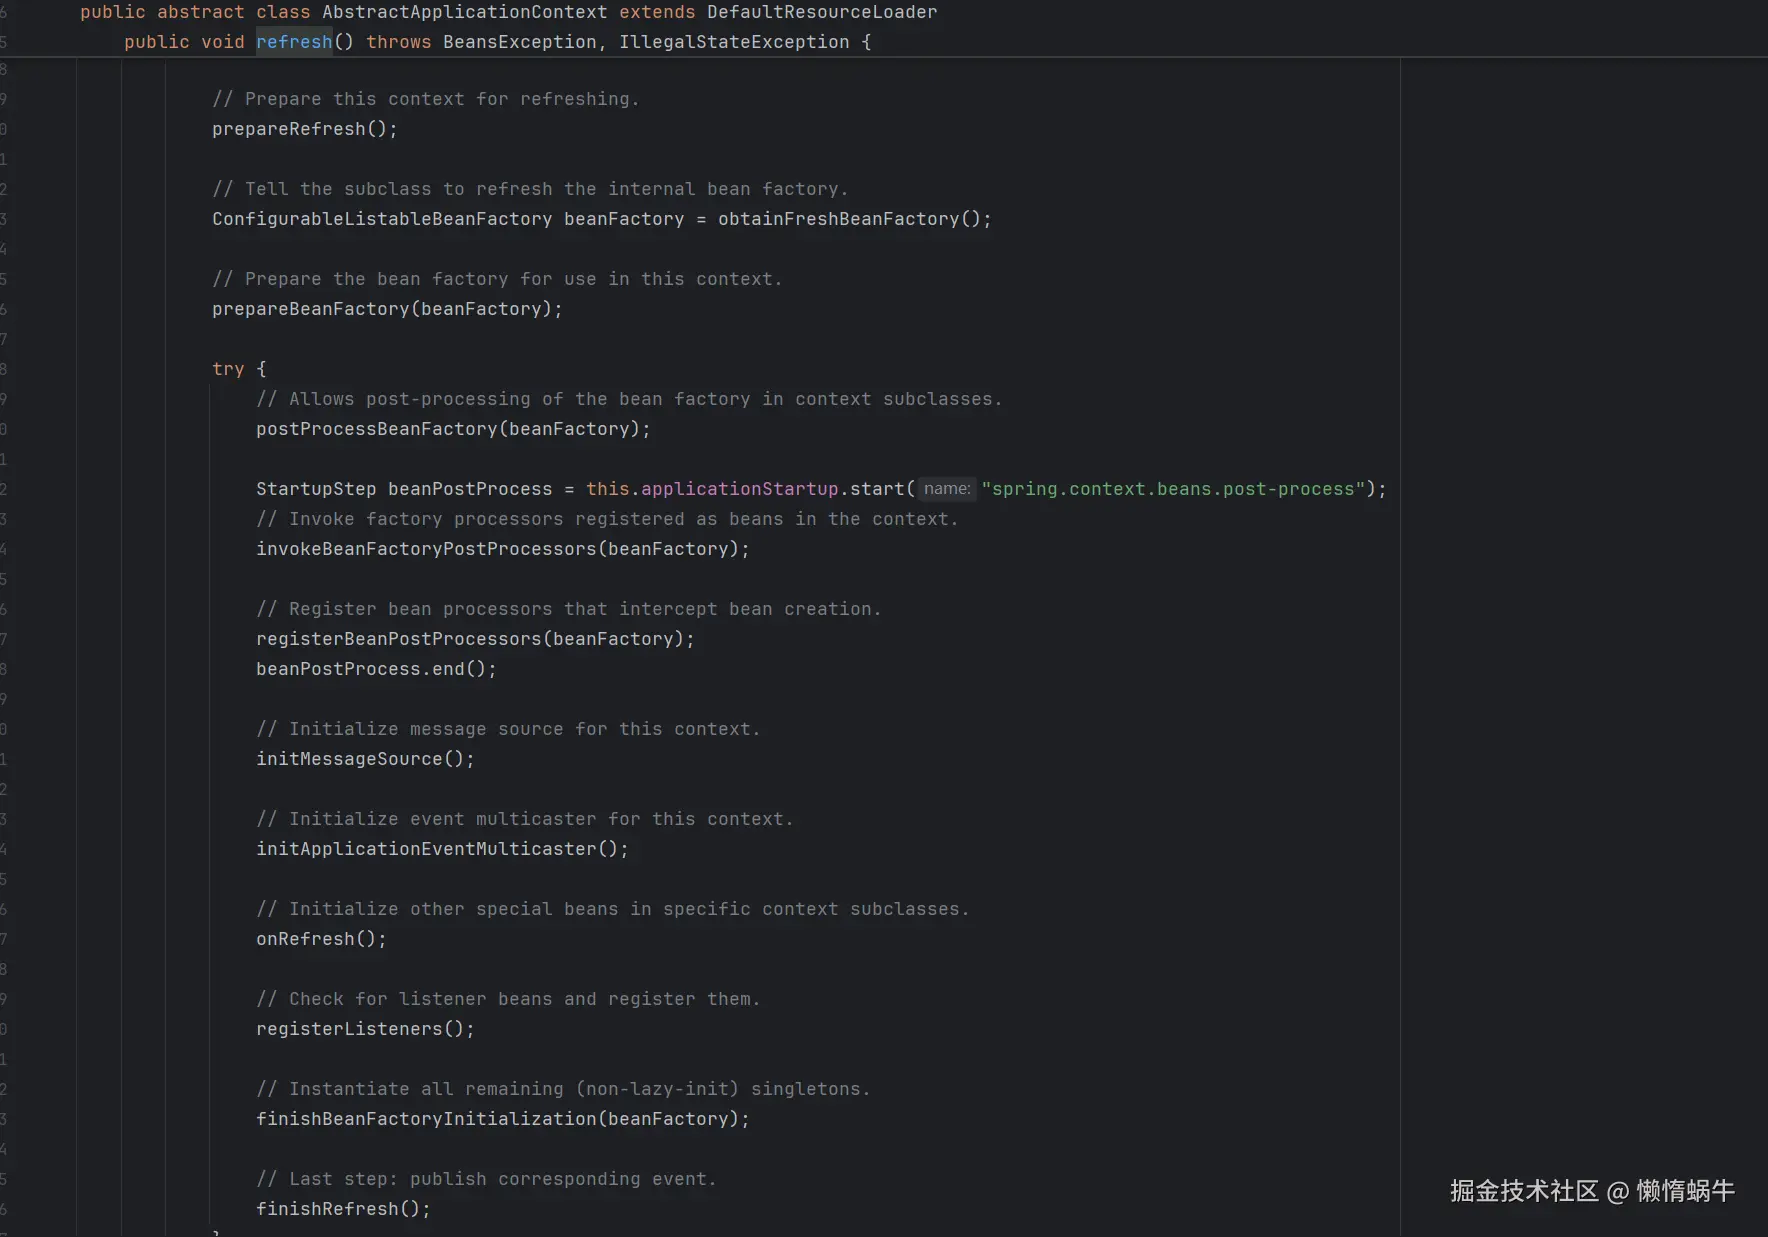Click BeansException in the throws clause
This screenshot has height=1237, width=1768.
[519, 42]
